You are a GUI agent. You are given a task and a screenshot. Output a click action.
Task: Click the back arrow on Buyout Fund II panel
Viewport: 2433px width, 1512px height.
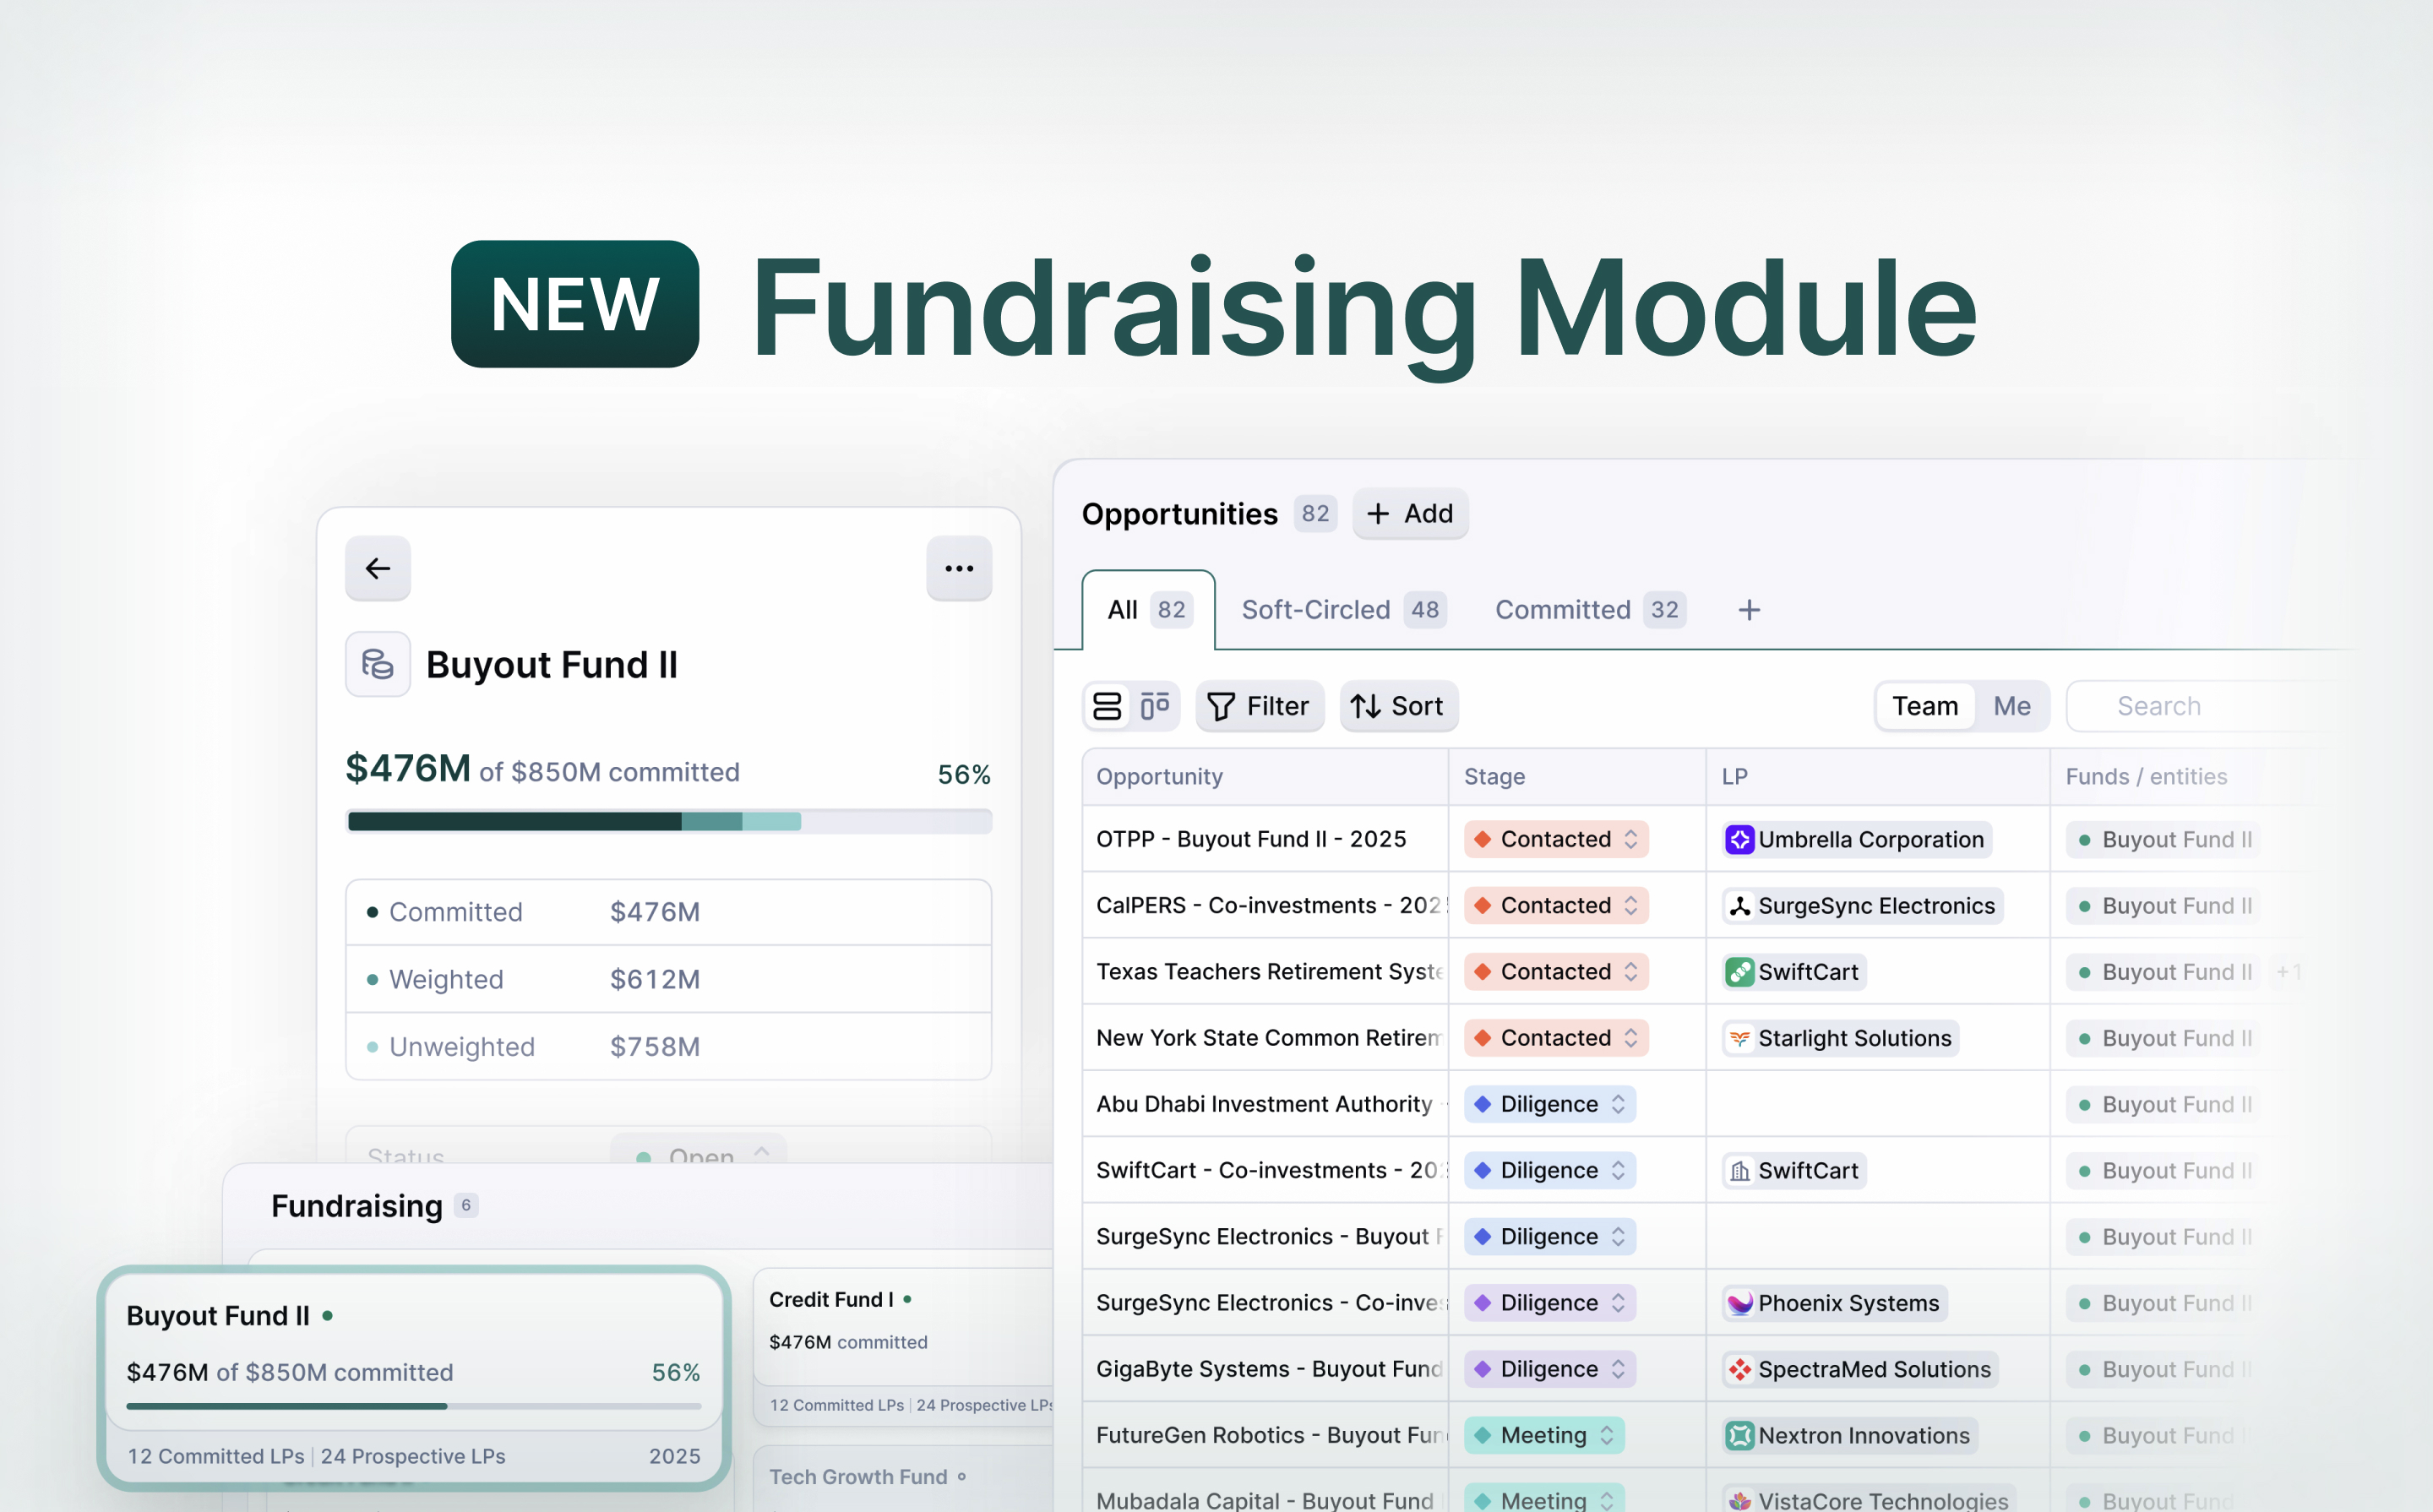click(x=377, y=568)
